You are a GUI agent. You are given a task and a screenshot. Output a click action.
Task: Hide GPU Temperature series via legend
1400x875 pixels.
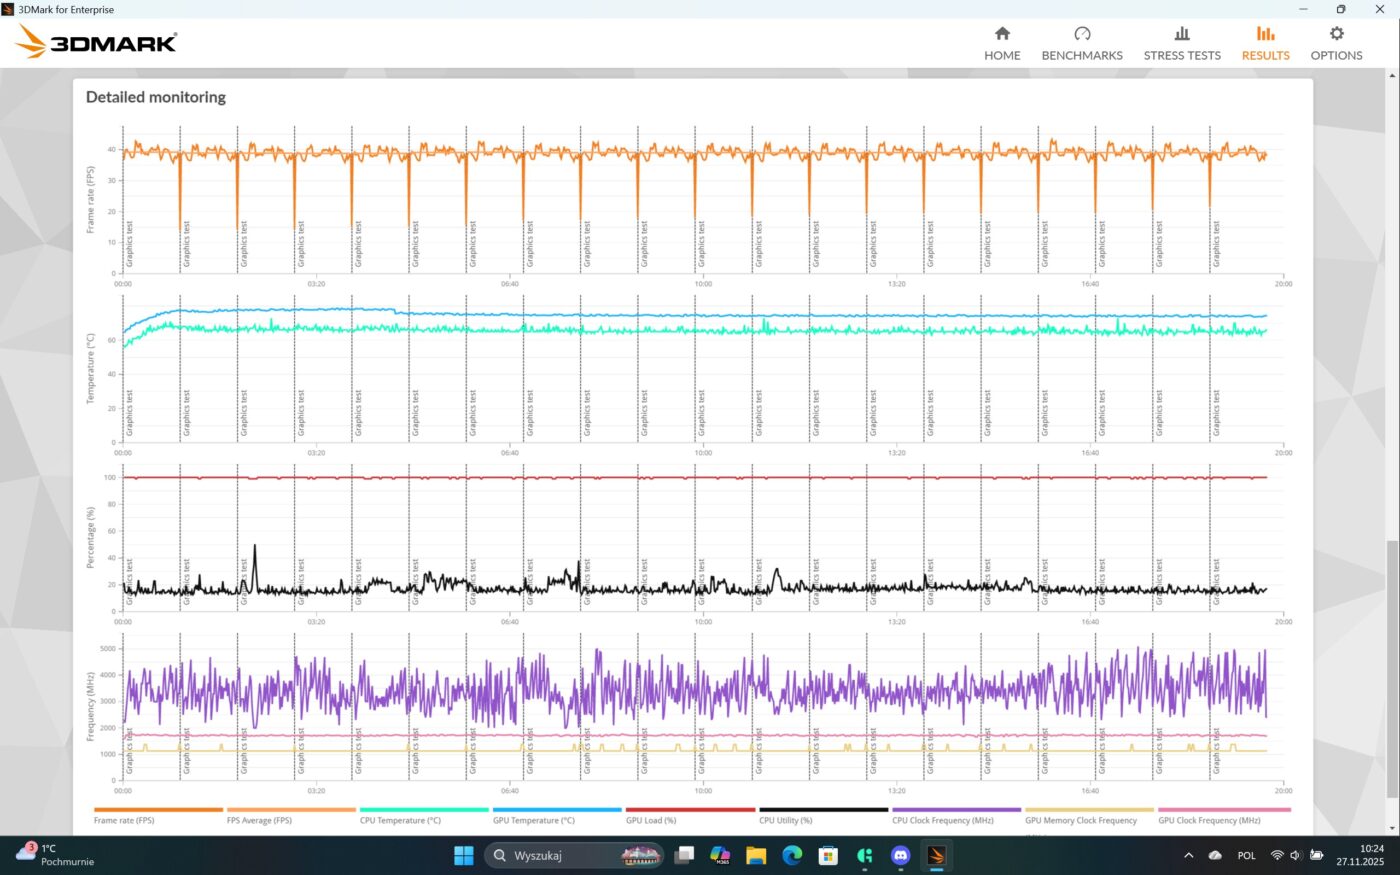534,820
